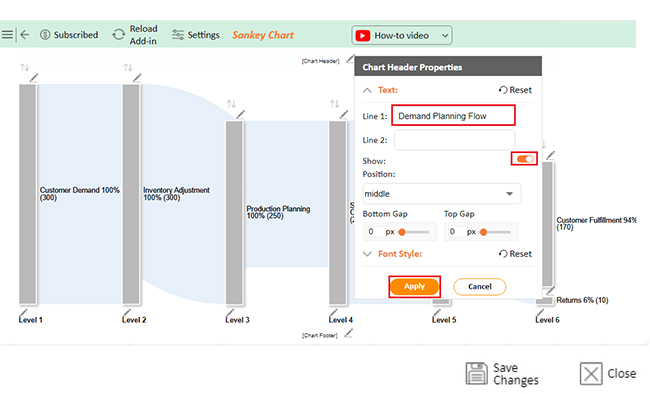650x394 pixels.
Task: Click sort arrows above Level 3 column
Action: pyautogui.click(x=231, y=104)
